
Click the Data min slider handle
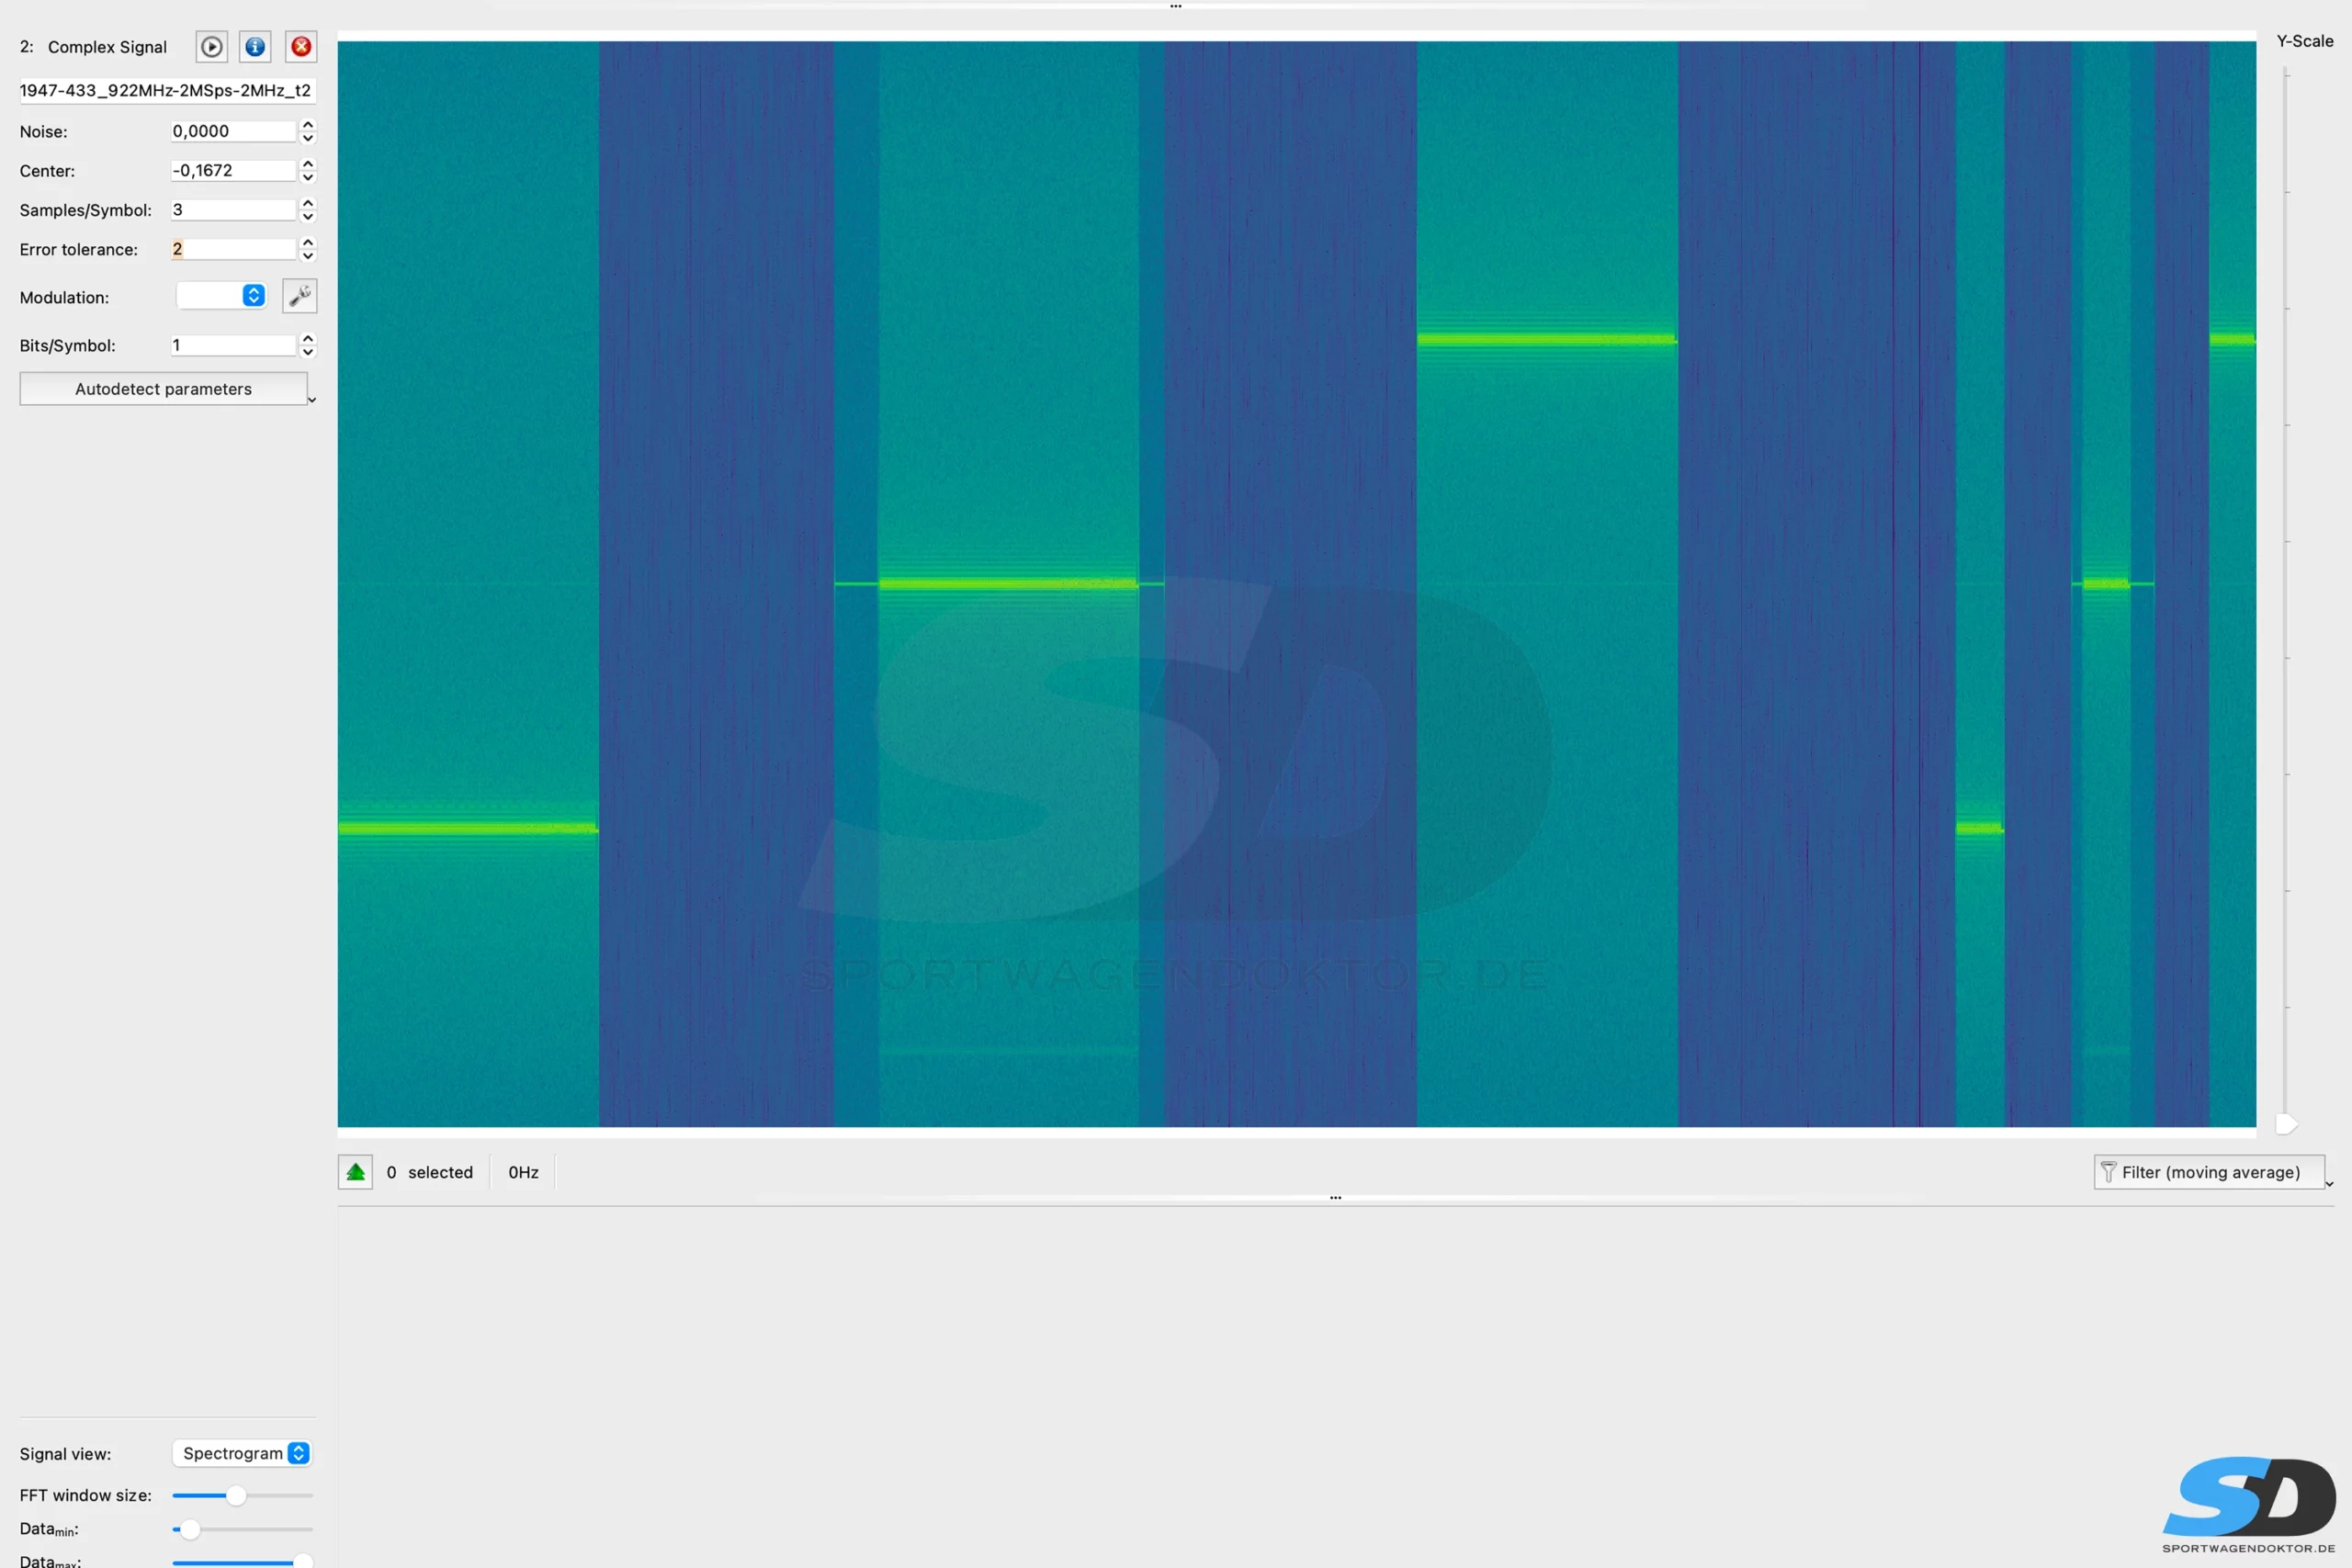tap(189, 1529)
